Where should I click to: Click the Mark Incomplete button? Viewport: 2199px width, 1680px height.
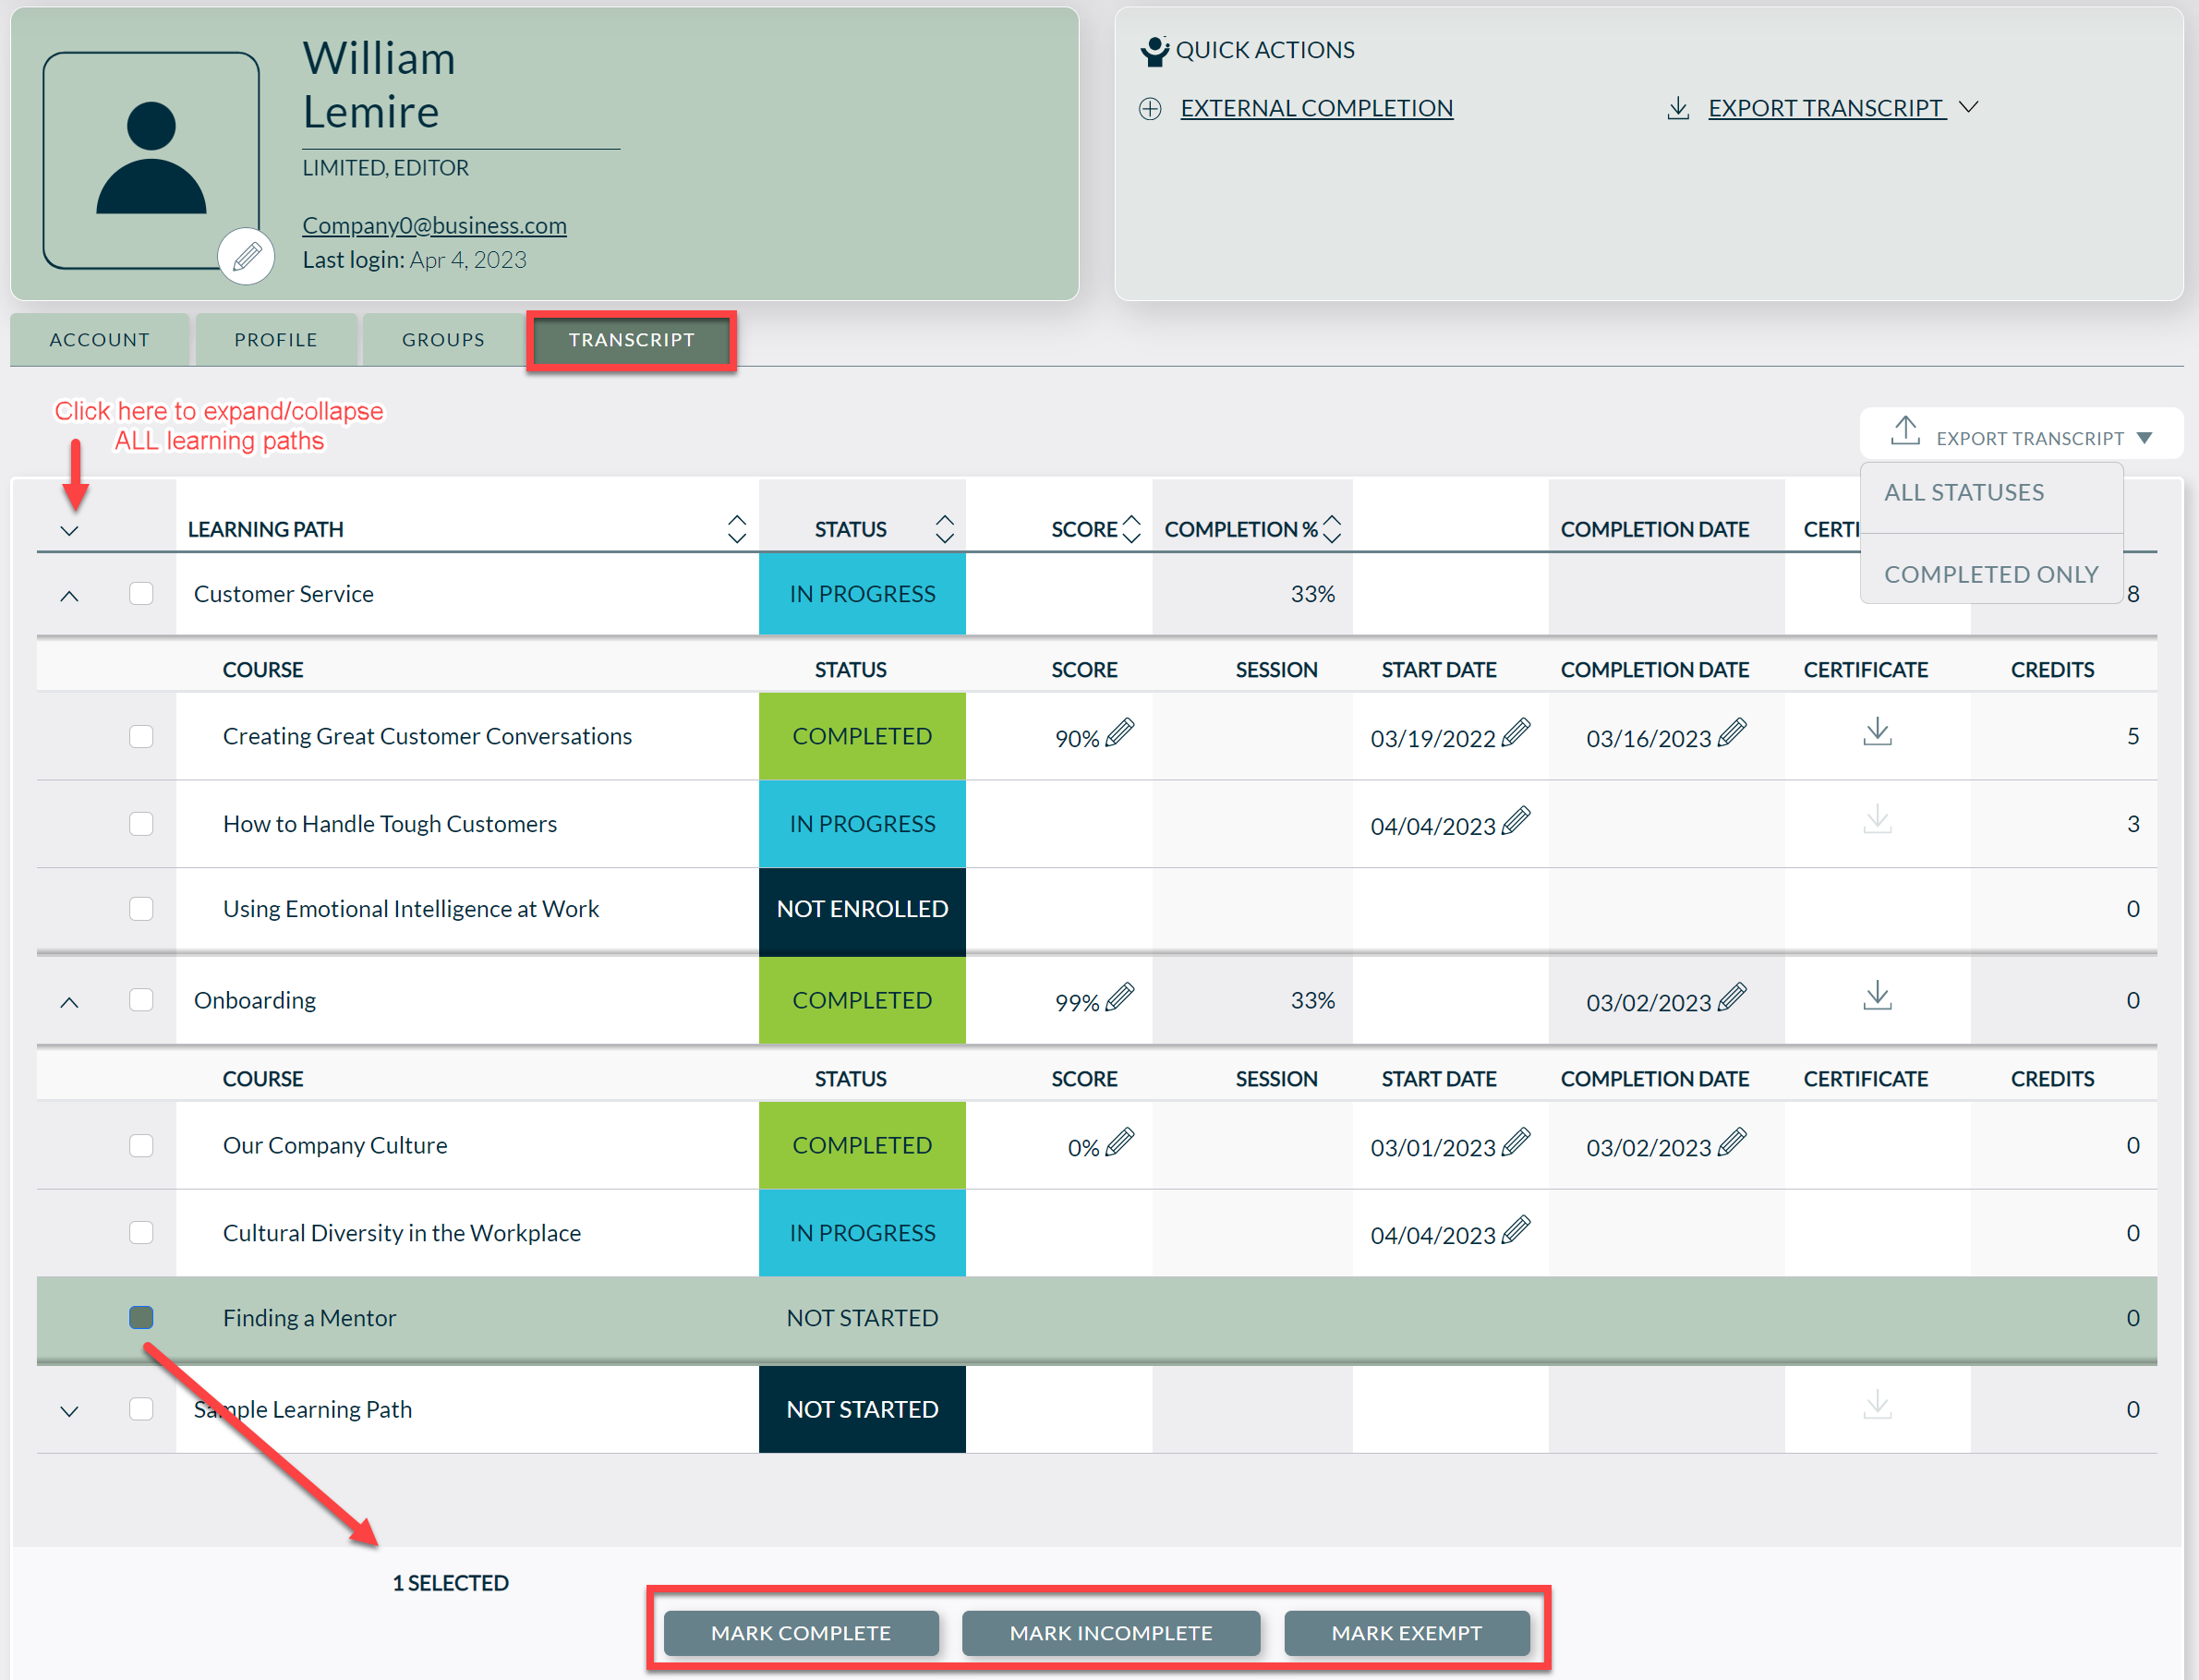click(1111, 1633)
